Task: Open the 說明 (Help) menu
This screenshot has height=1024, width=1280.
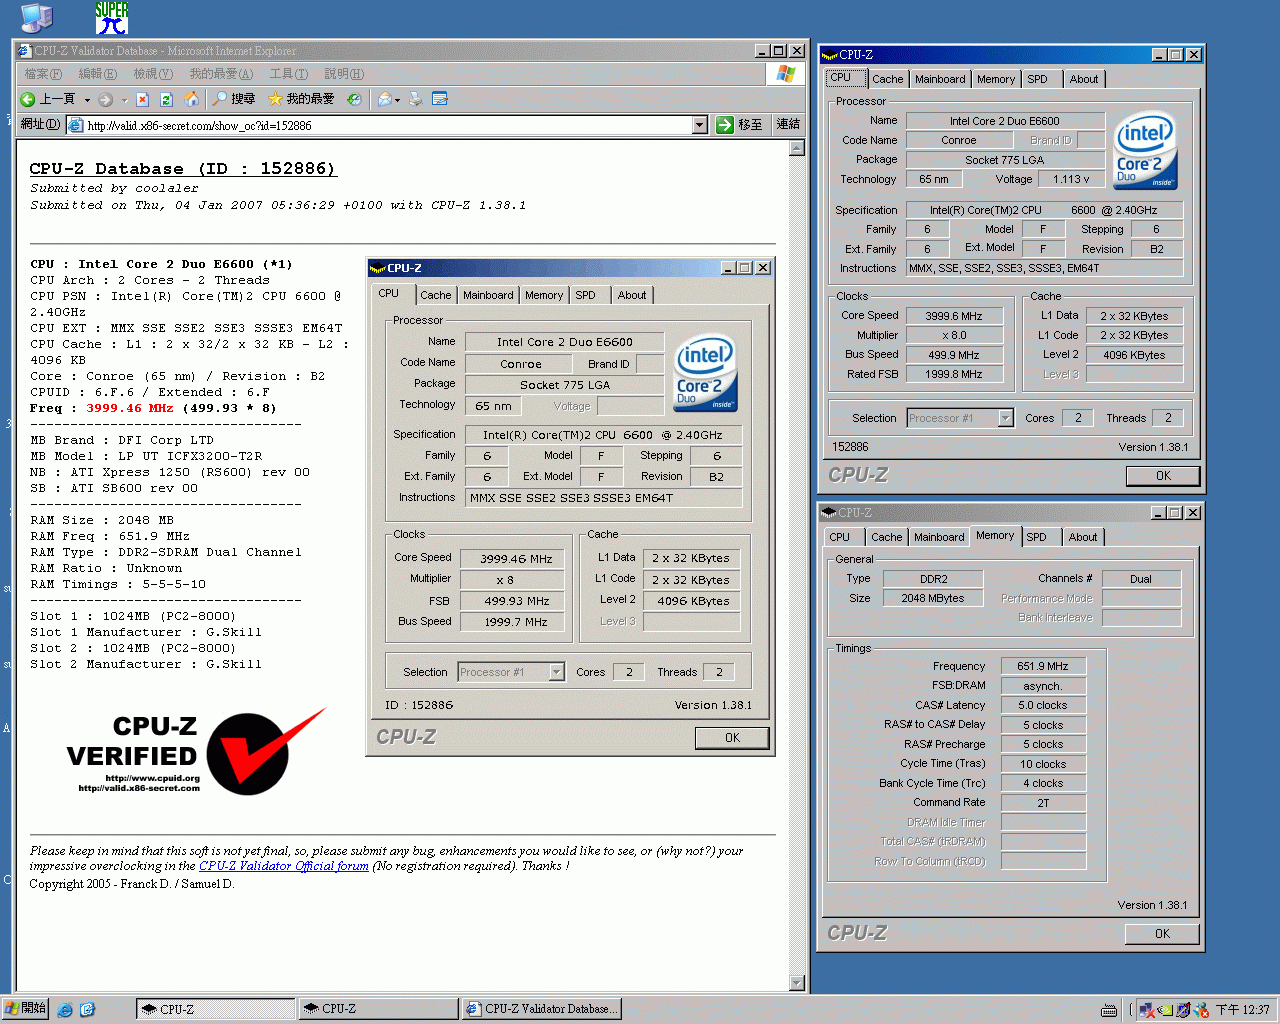Action: pos(344,74)
